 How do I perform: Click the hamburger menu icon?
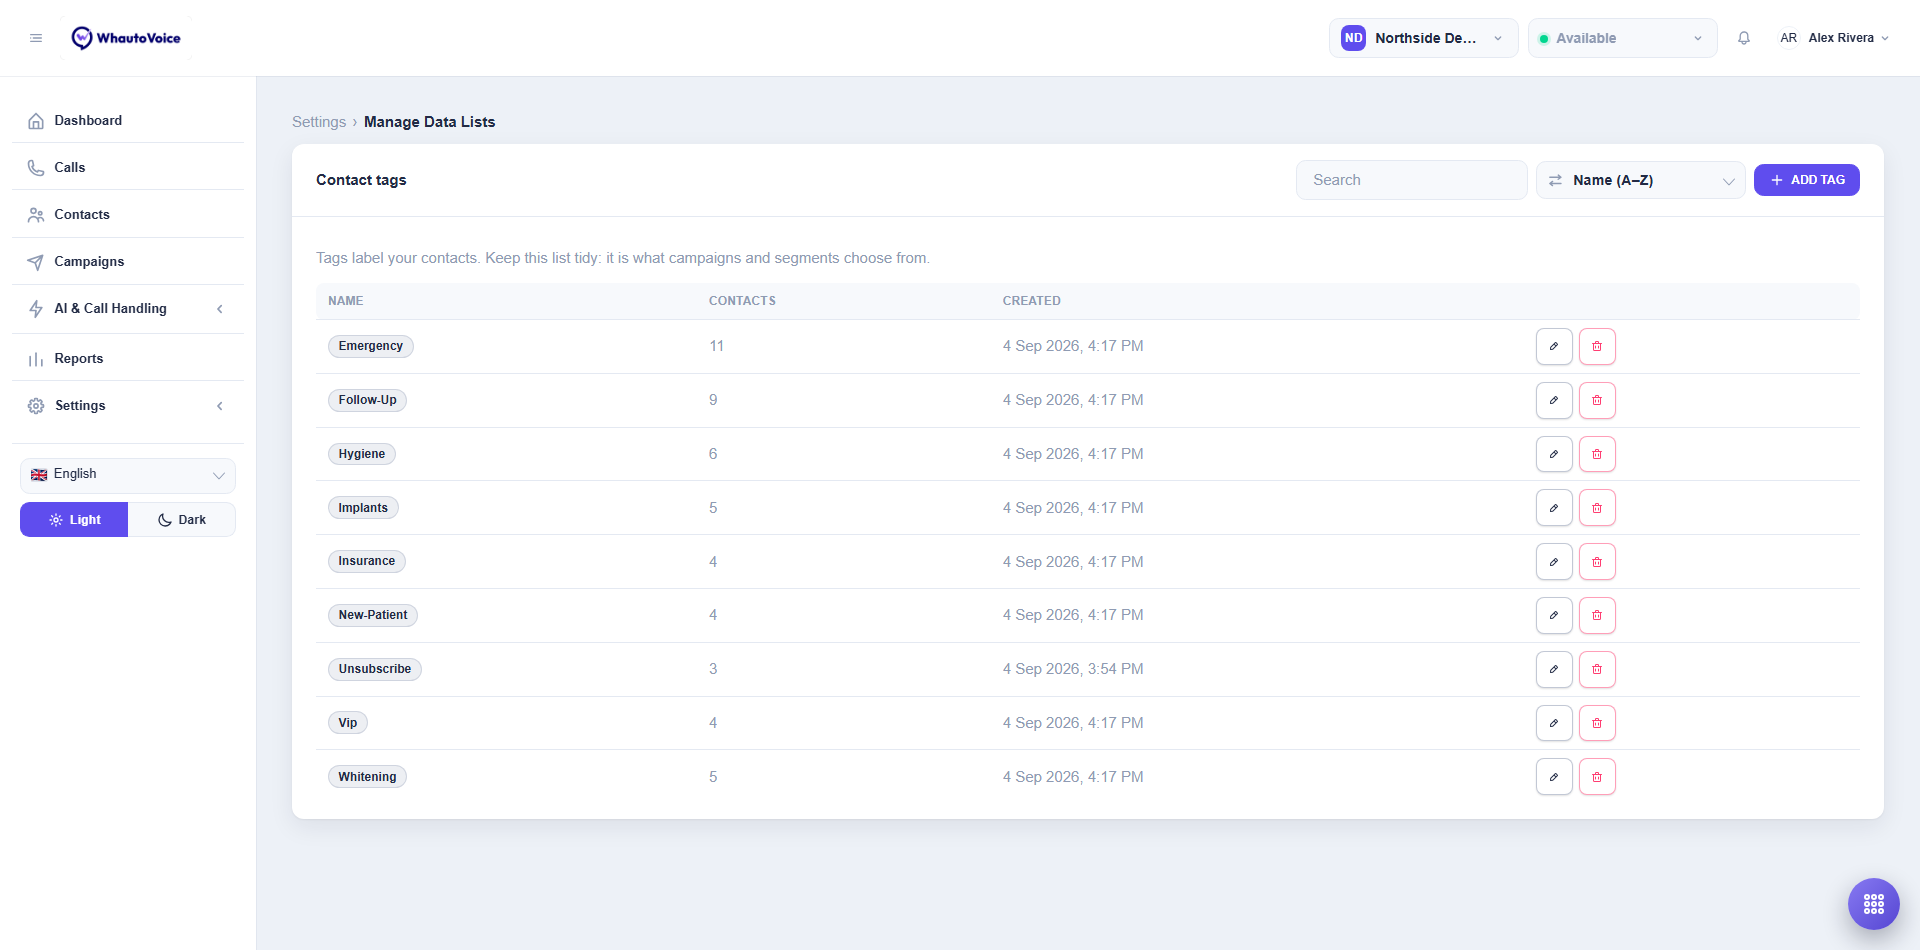click(x=36, y=38)
